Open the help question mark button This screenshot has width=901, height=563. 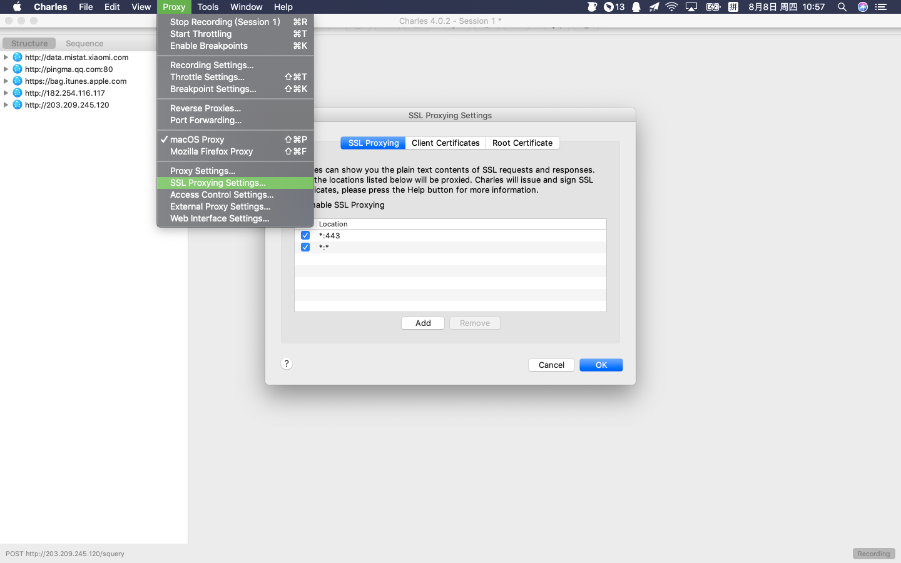click(286, 364)
